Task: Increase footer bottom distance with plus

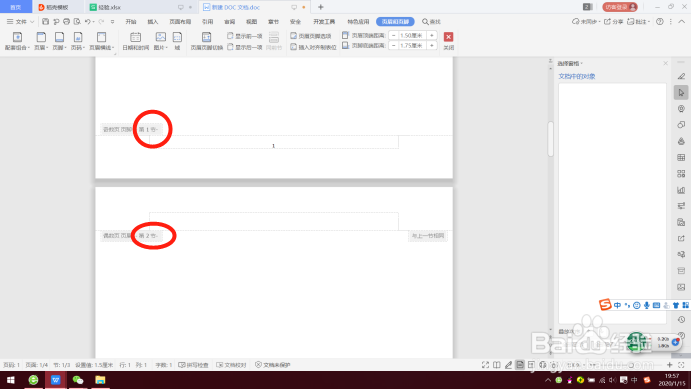Action: pyautogui.click(x=432, y=45)
